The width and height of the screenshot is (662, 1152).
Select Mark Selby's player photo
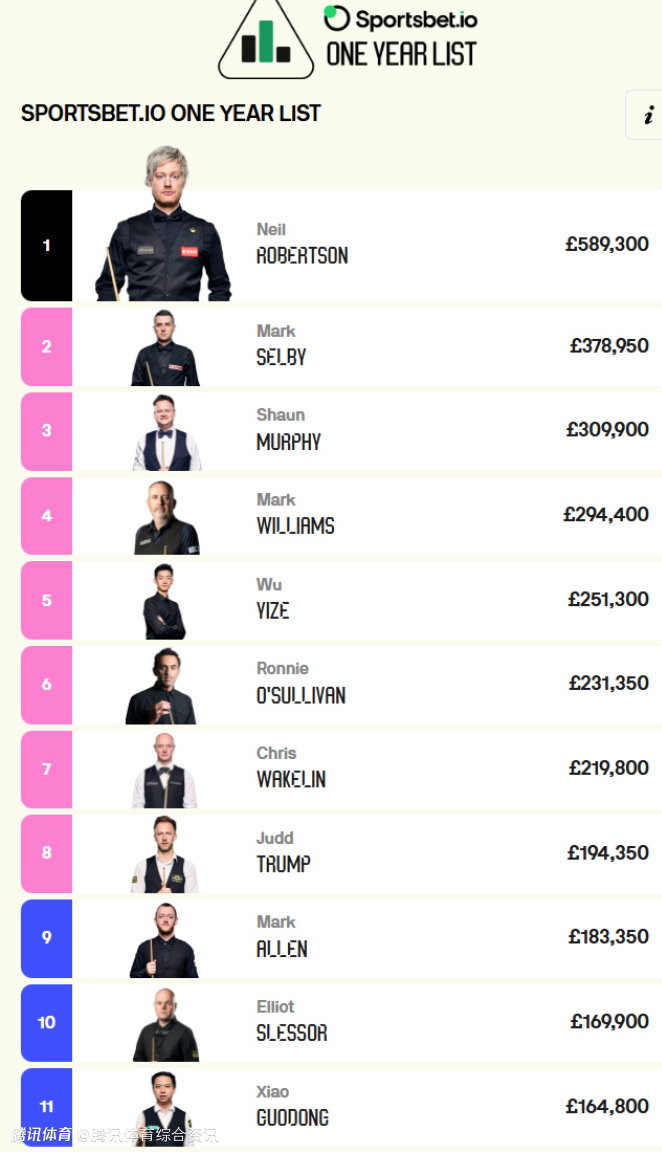[x=166, y=348]
